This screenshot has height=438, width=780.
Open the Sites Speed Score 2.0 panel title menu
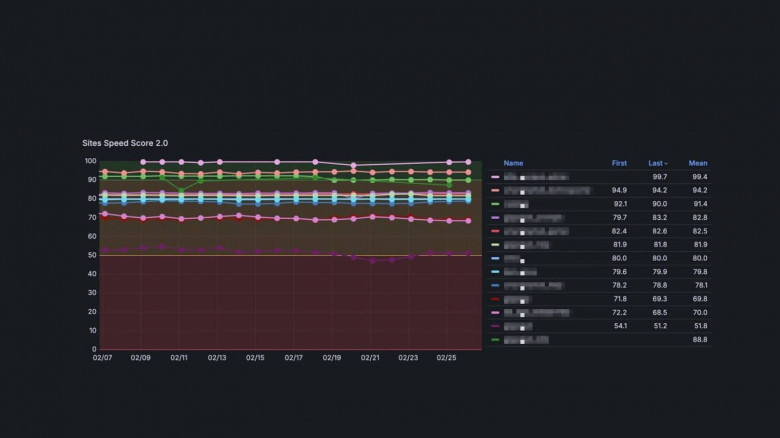125,144
